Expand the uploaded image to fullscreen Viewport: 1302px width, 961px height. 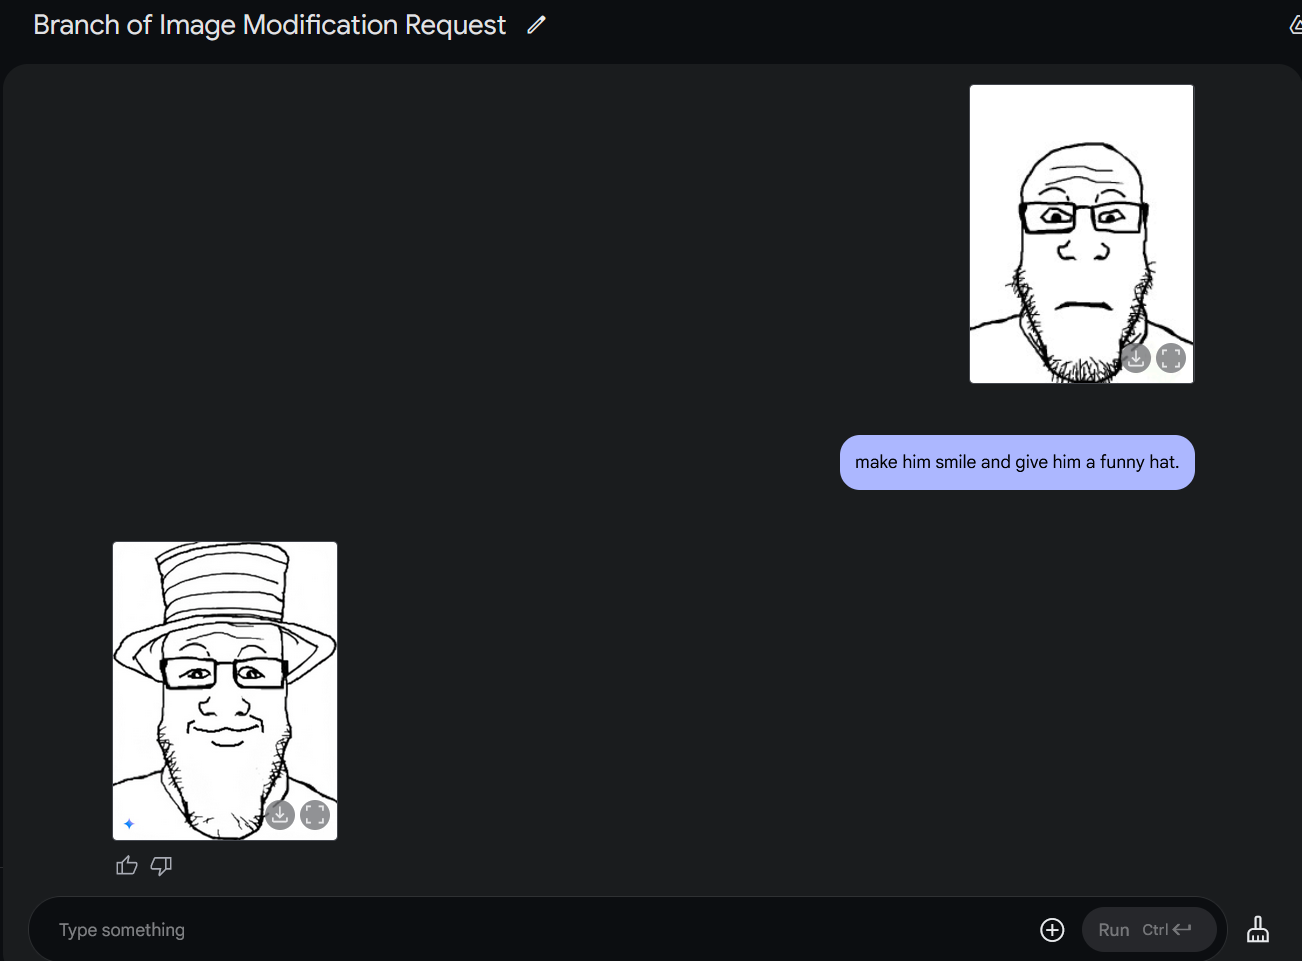[1171, 358]
